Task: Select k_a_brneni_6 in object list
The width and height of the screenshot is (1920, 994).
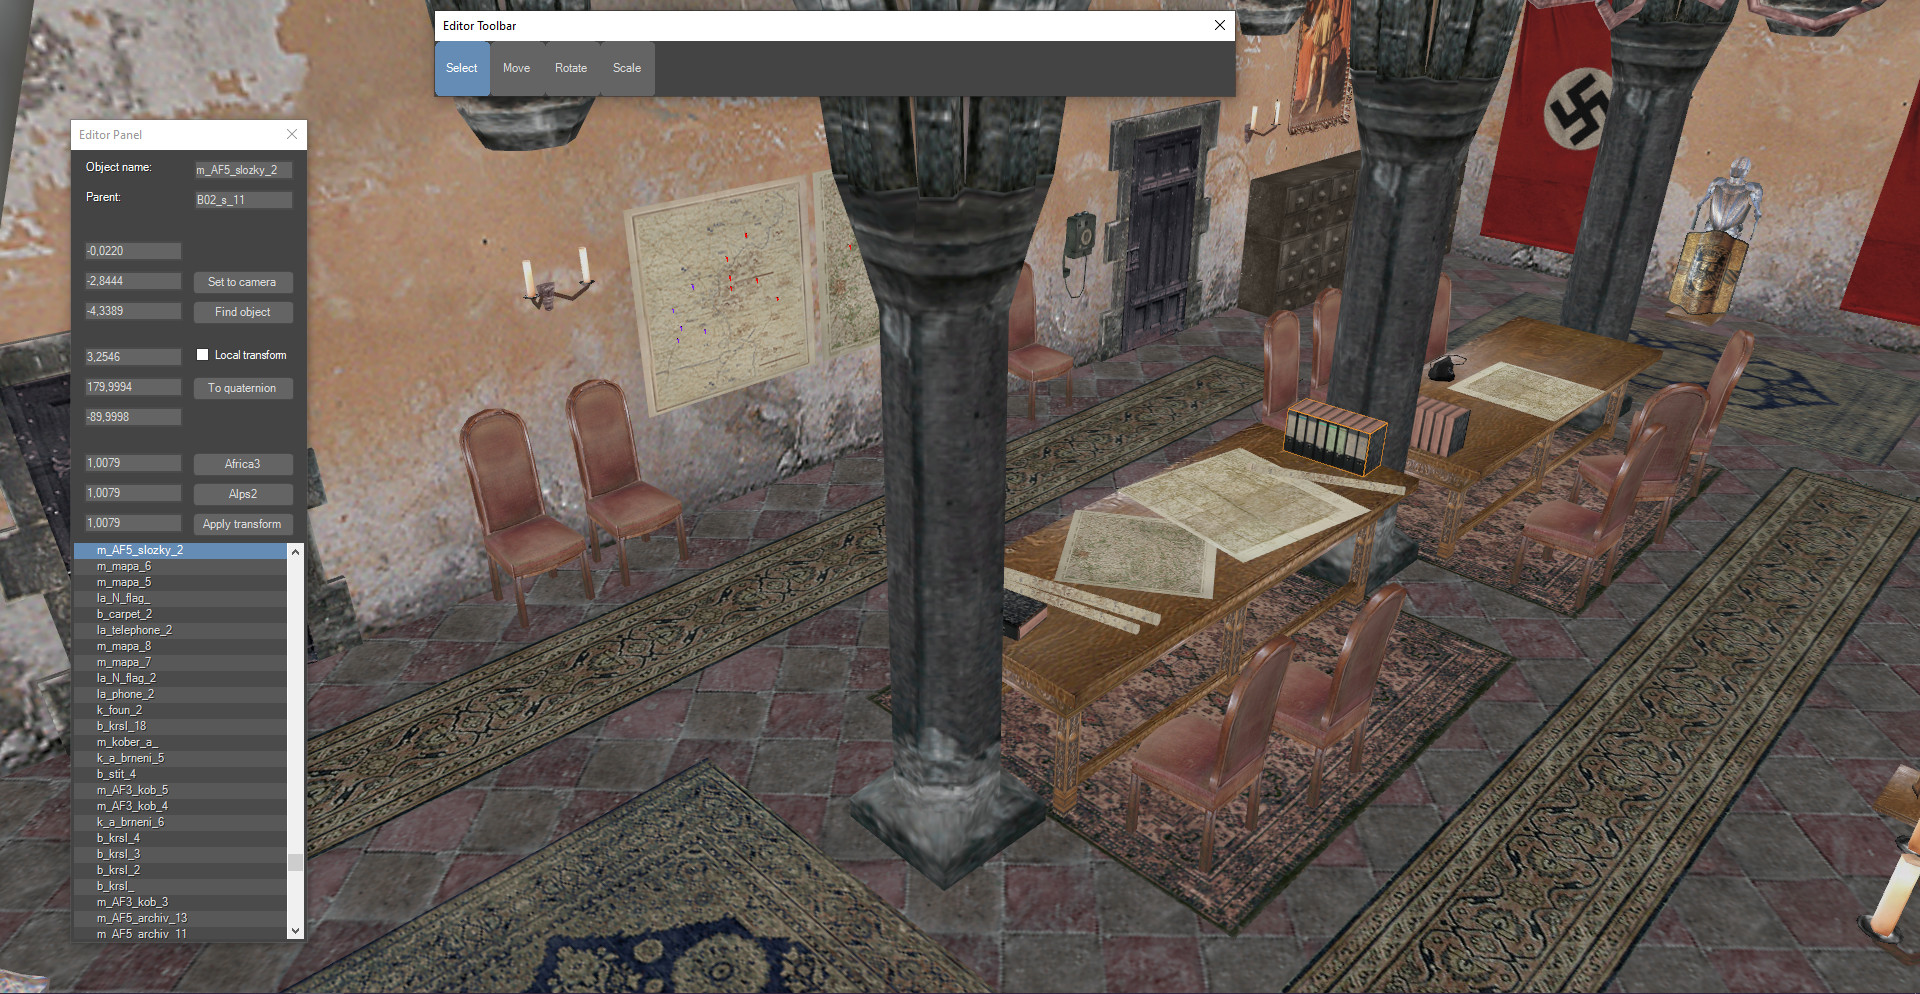Action: click(x=181, y=822)
